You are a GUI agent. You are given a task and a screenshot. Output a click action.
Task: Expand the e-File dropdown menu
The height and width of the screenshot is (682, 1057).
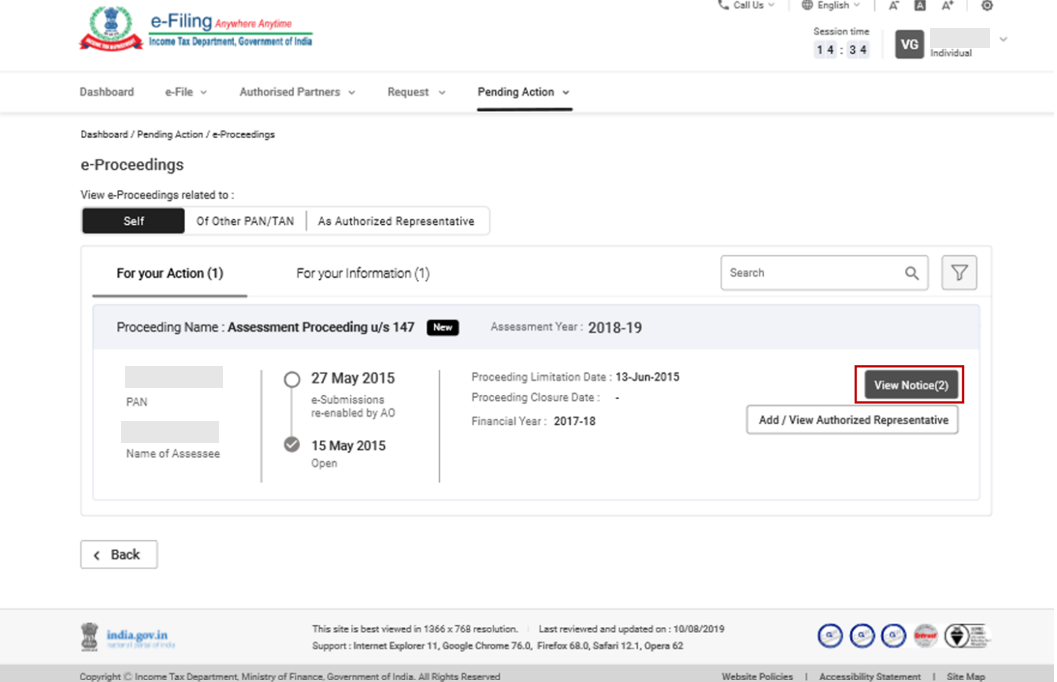pyautogui.click(x=186, y=92)
